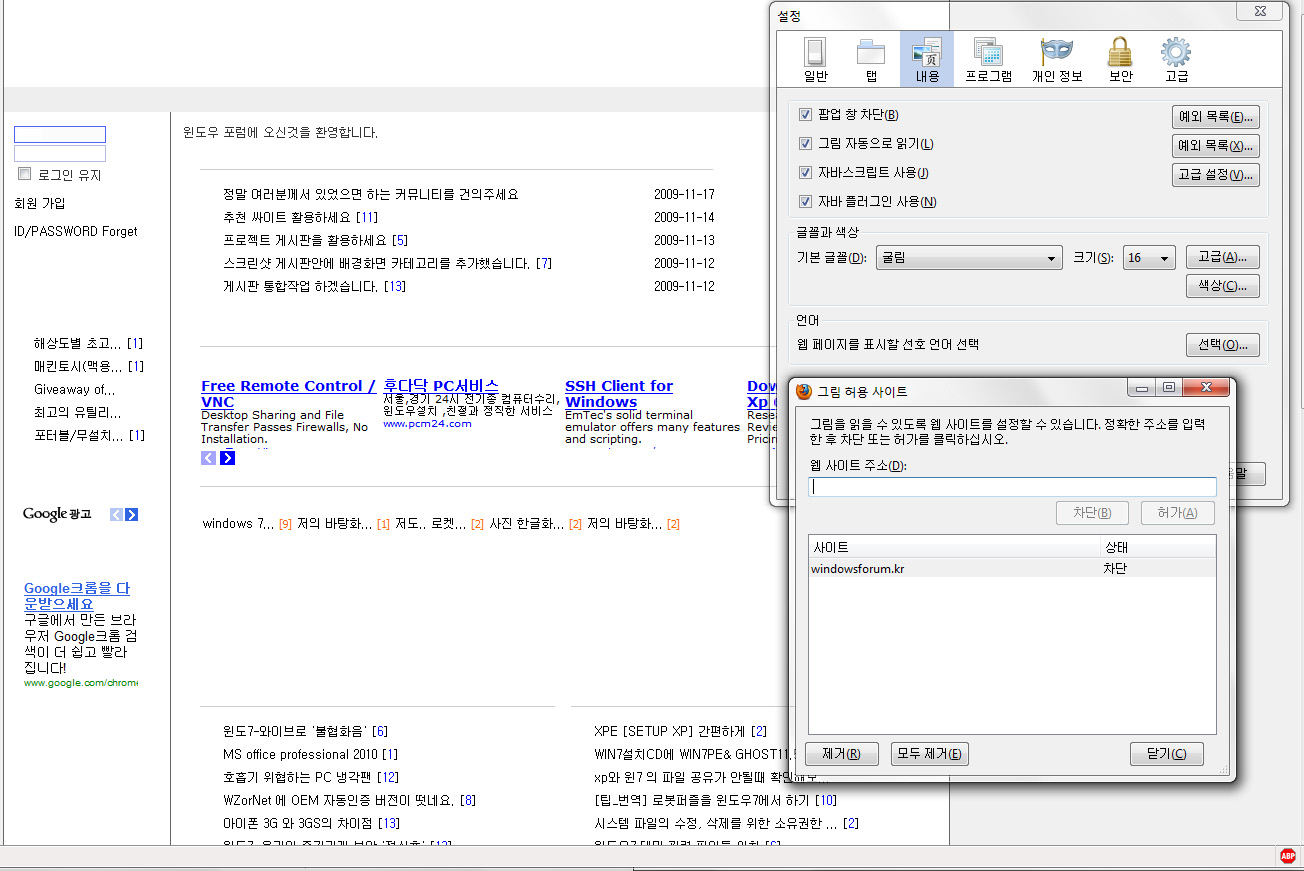1304x871 pixels.
Task: Click 예외 목록(X) button for images
Action: [x=1215, y=146]
